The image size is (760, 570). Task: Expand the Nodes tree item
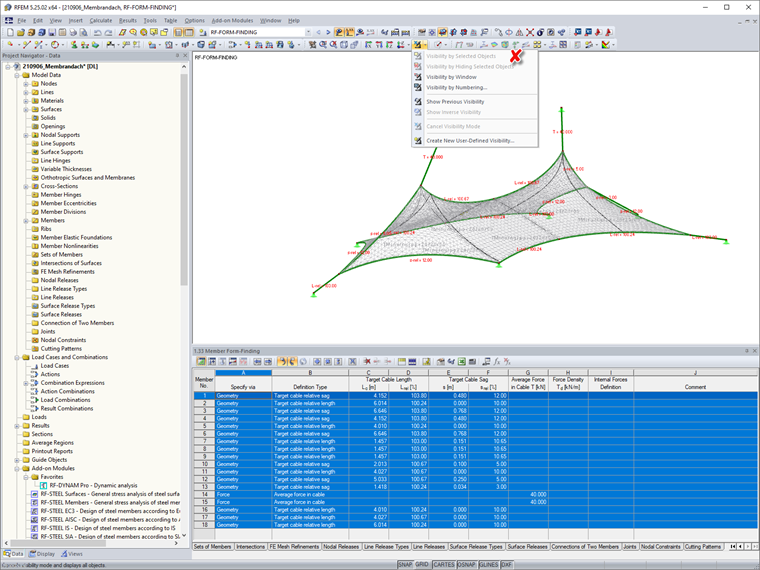[25, 84]
